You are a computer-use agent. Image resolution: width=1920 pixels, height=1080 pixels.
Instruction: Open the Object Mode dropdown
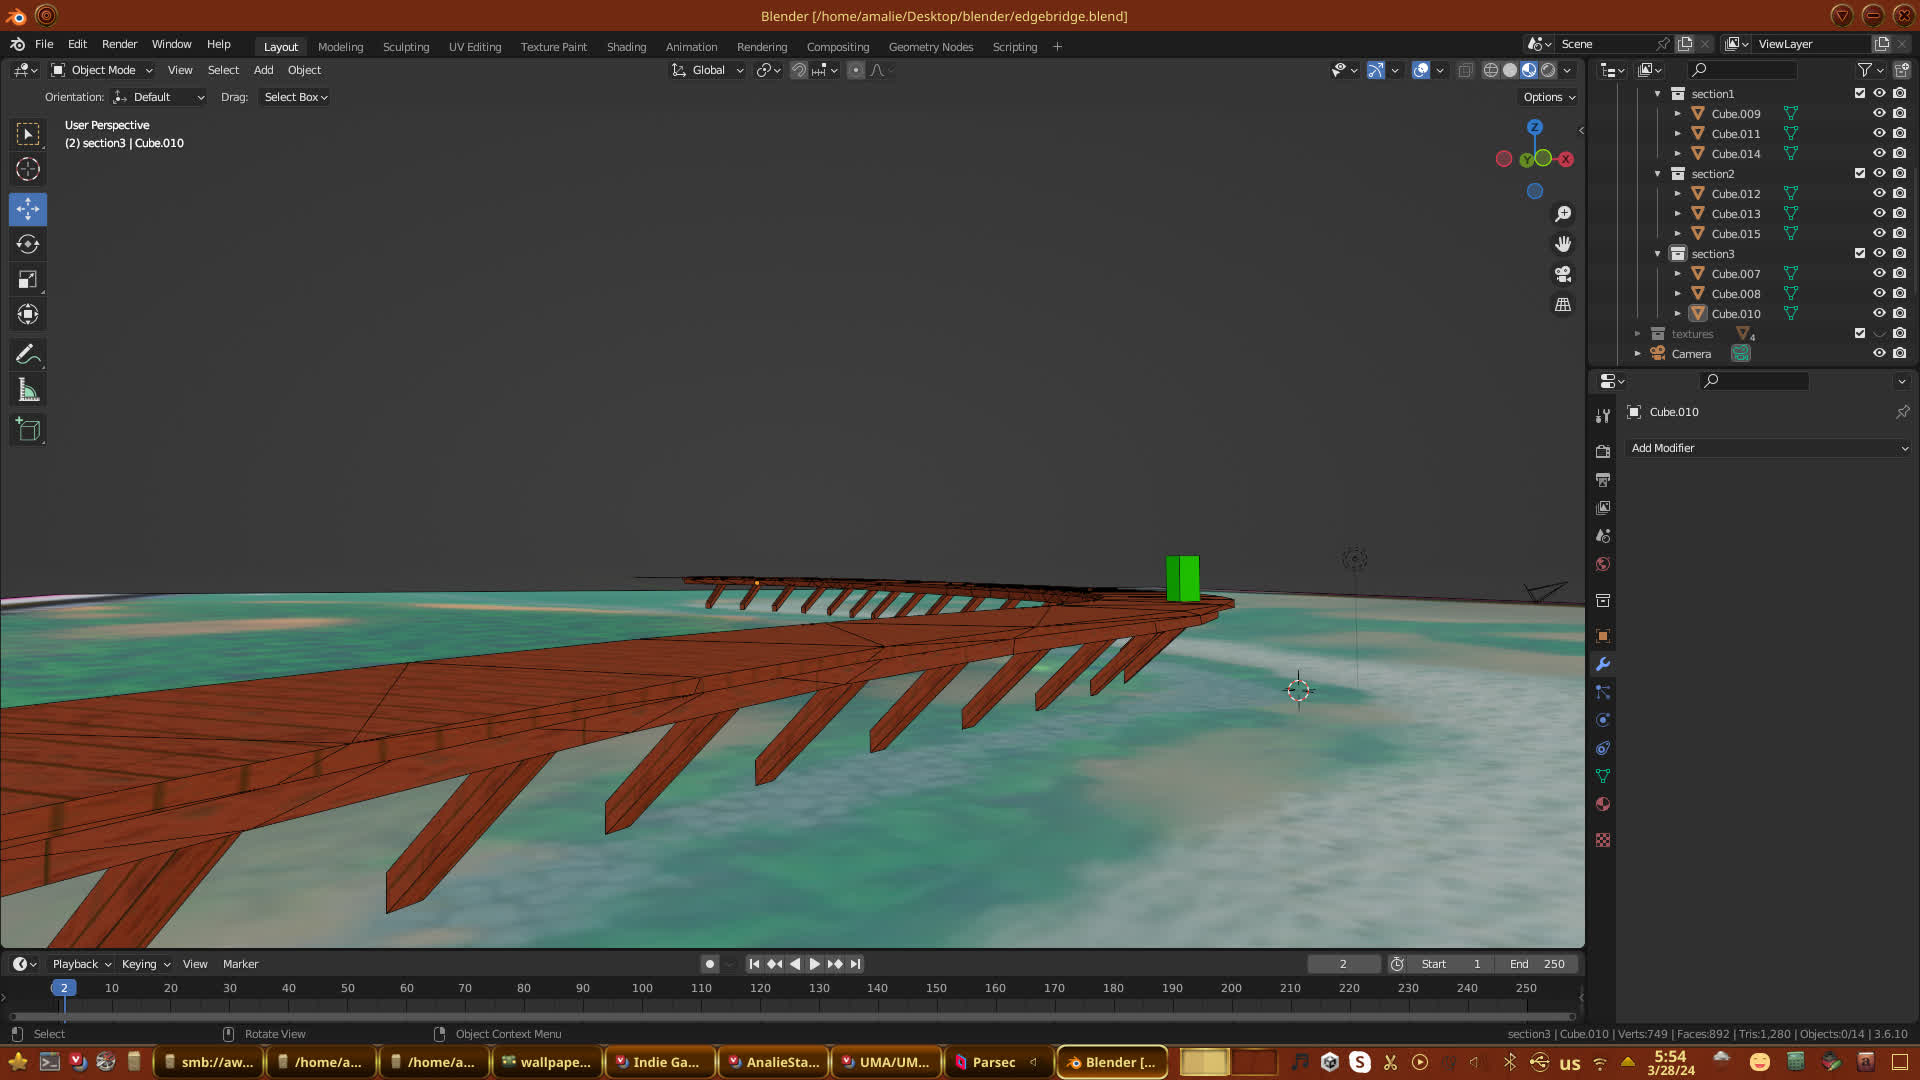102,70
